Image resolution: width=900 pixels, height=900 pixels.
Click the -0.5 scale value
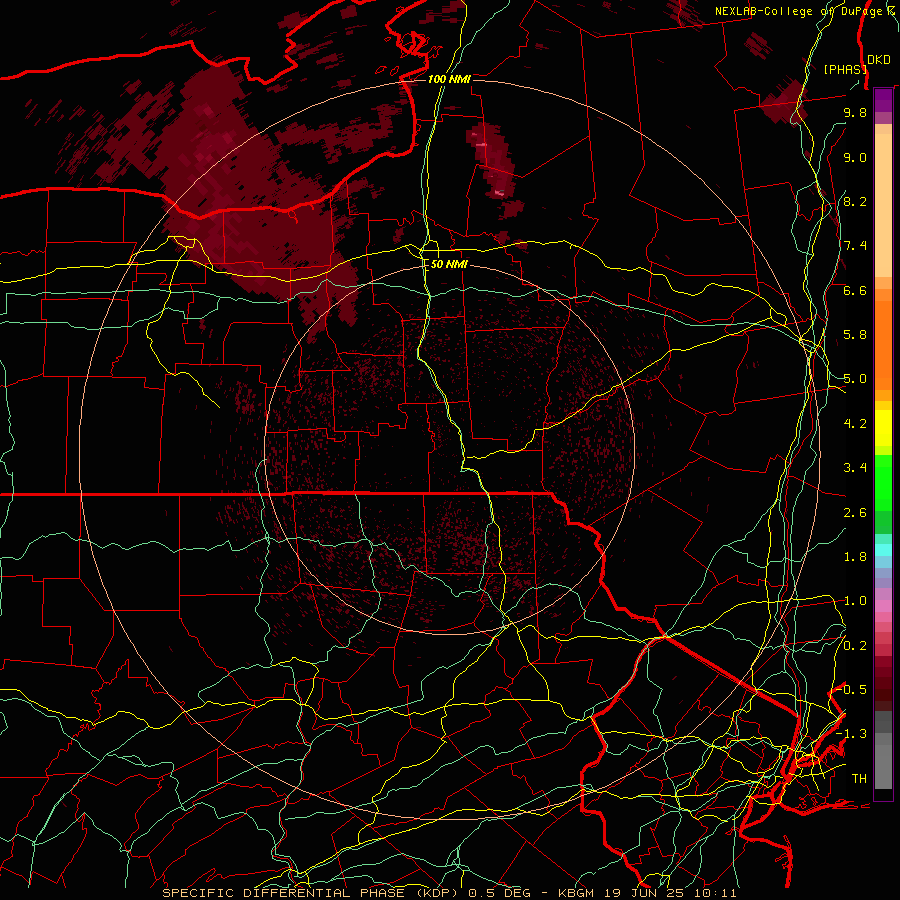[x=851, y=690]
